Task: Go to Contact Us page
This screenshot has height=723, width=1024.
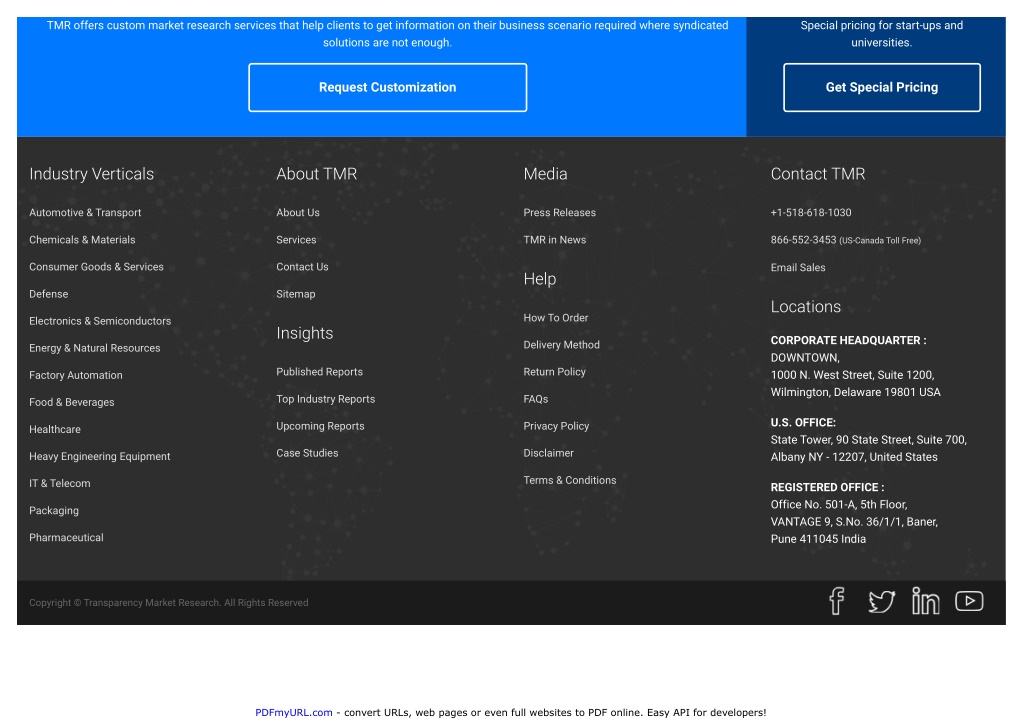Action: pyautogui.click(x=302, y=266)
